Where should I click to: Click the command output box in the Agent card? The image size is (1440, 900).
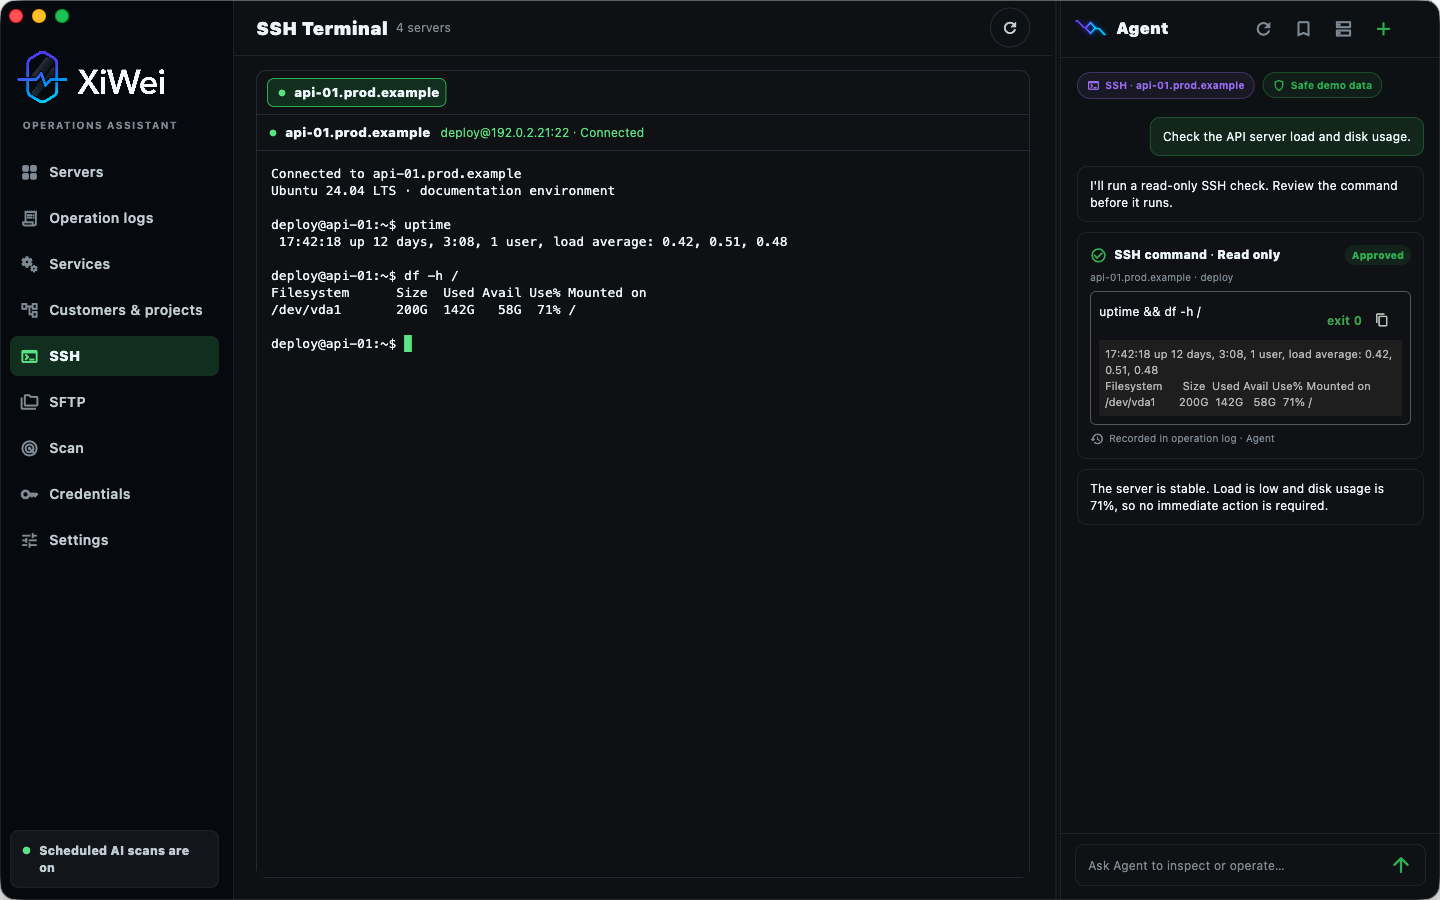click(1250, 378)
